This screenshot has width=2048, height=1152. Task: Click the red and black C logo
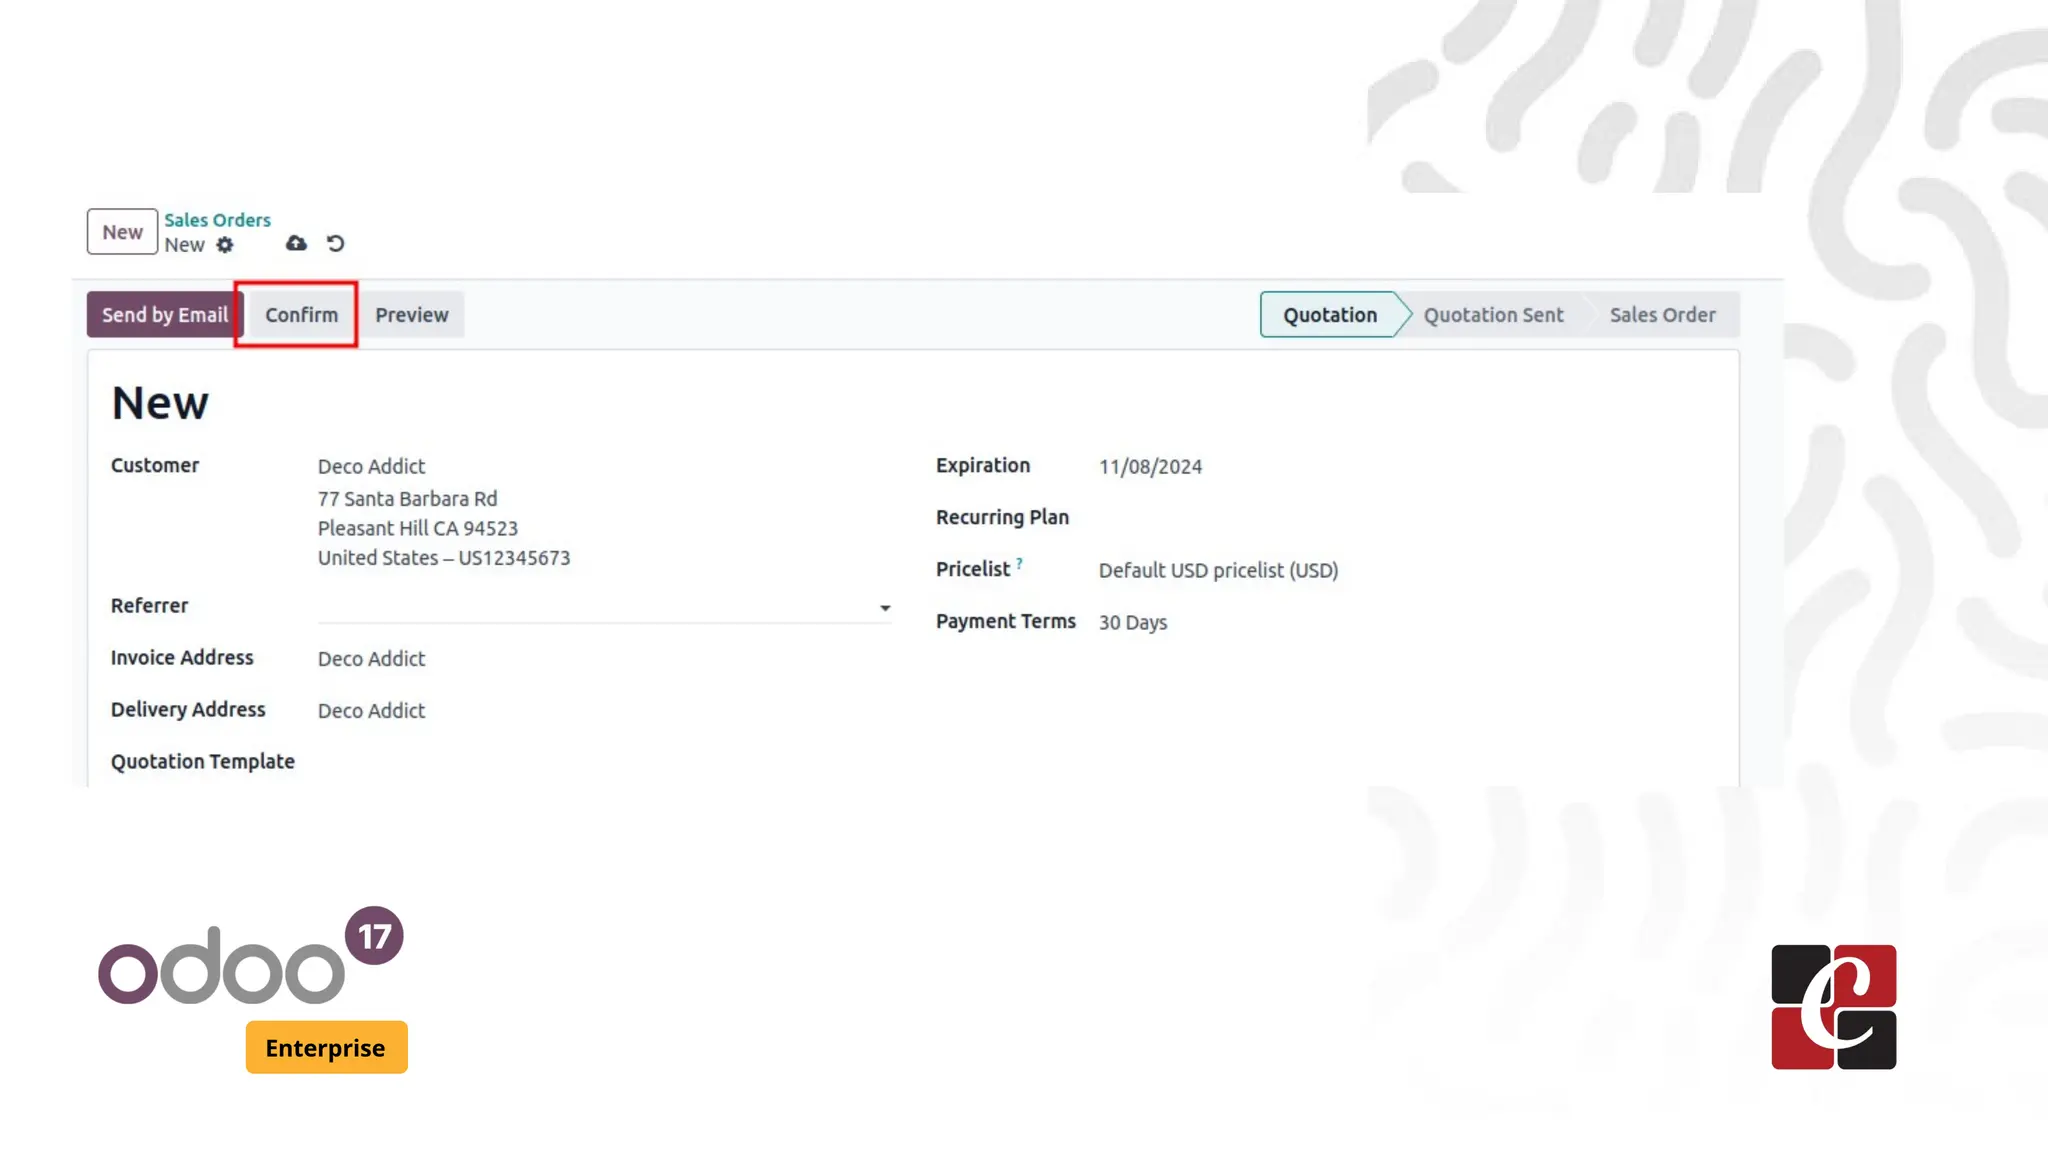[x=1833, y=1007]
